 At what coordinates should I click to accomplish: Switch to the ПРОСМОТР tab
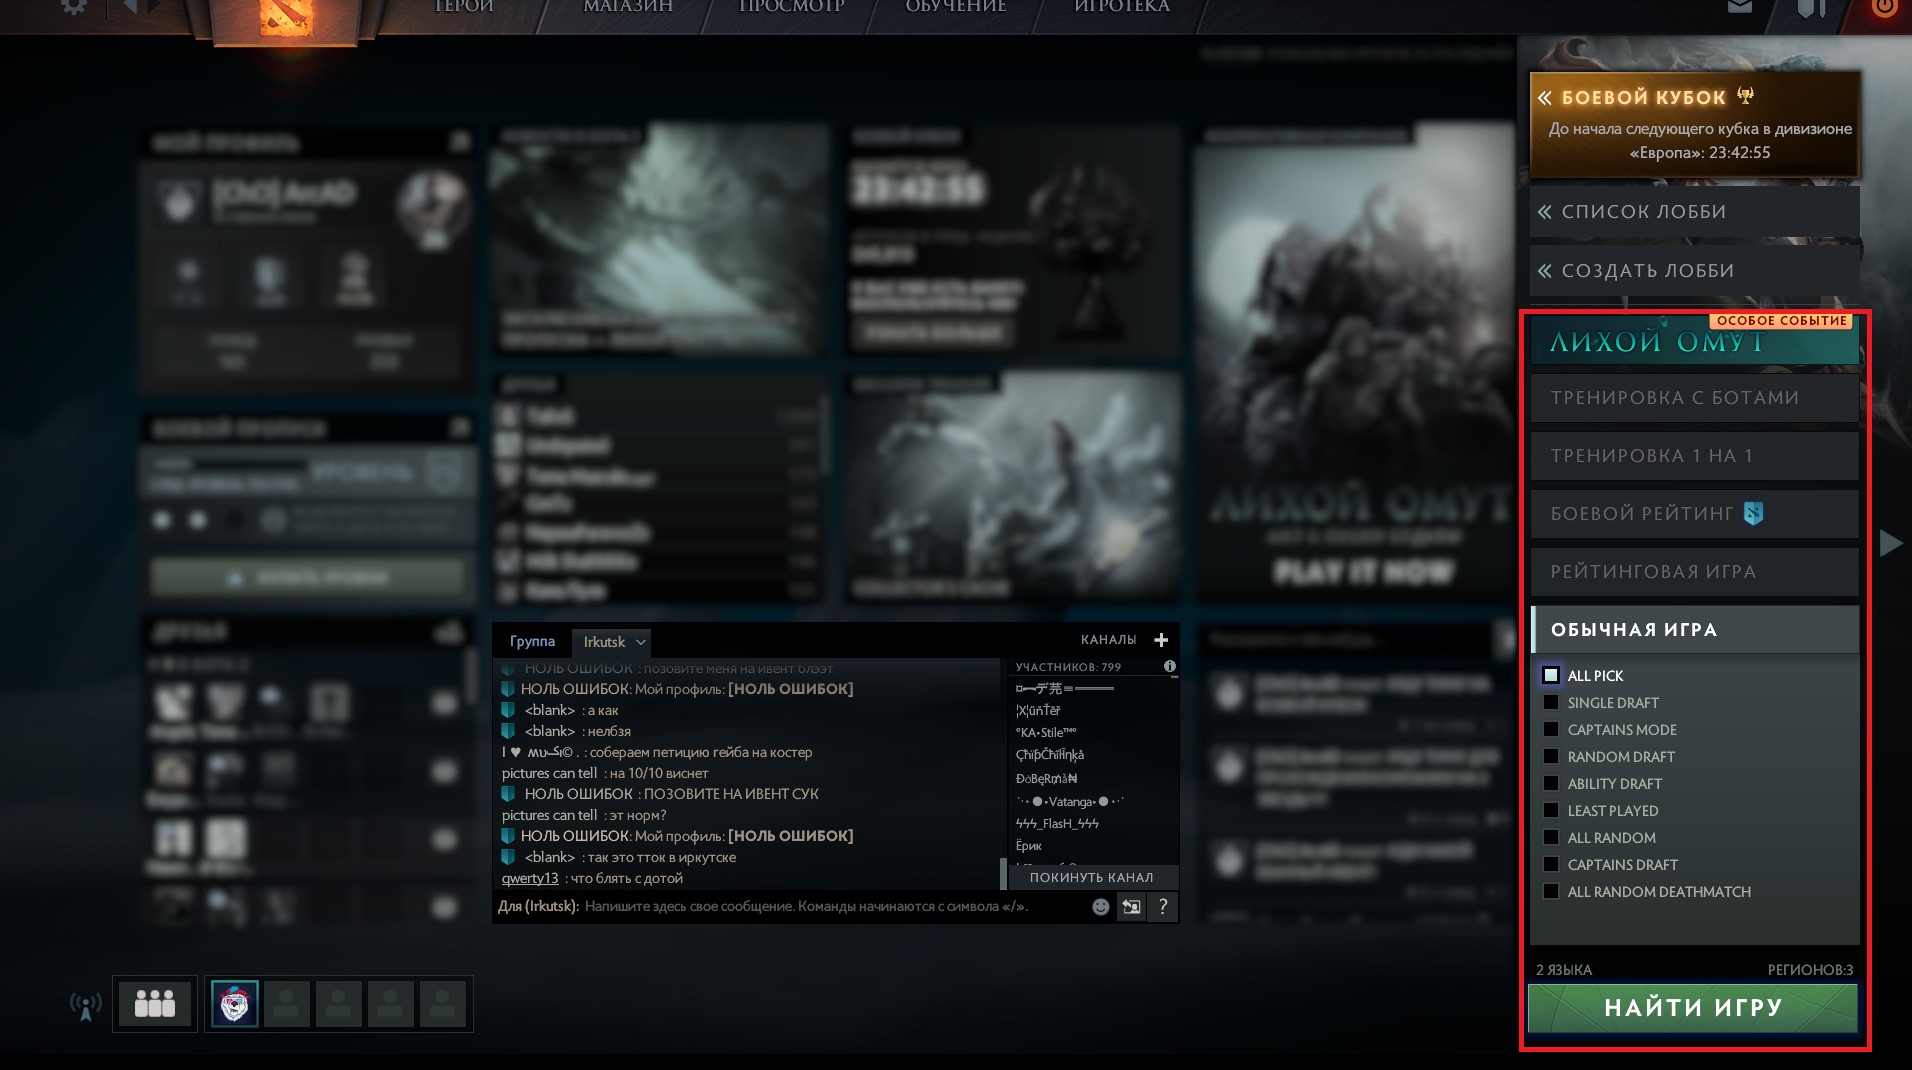[791, 7]
